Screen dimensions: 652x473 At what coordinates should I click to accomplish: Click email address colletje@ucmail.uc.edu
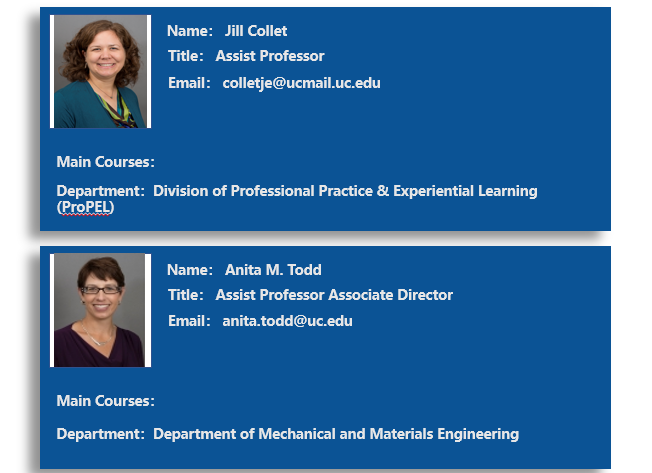point(301,83)
